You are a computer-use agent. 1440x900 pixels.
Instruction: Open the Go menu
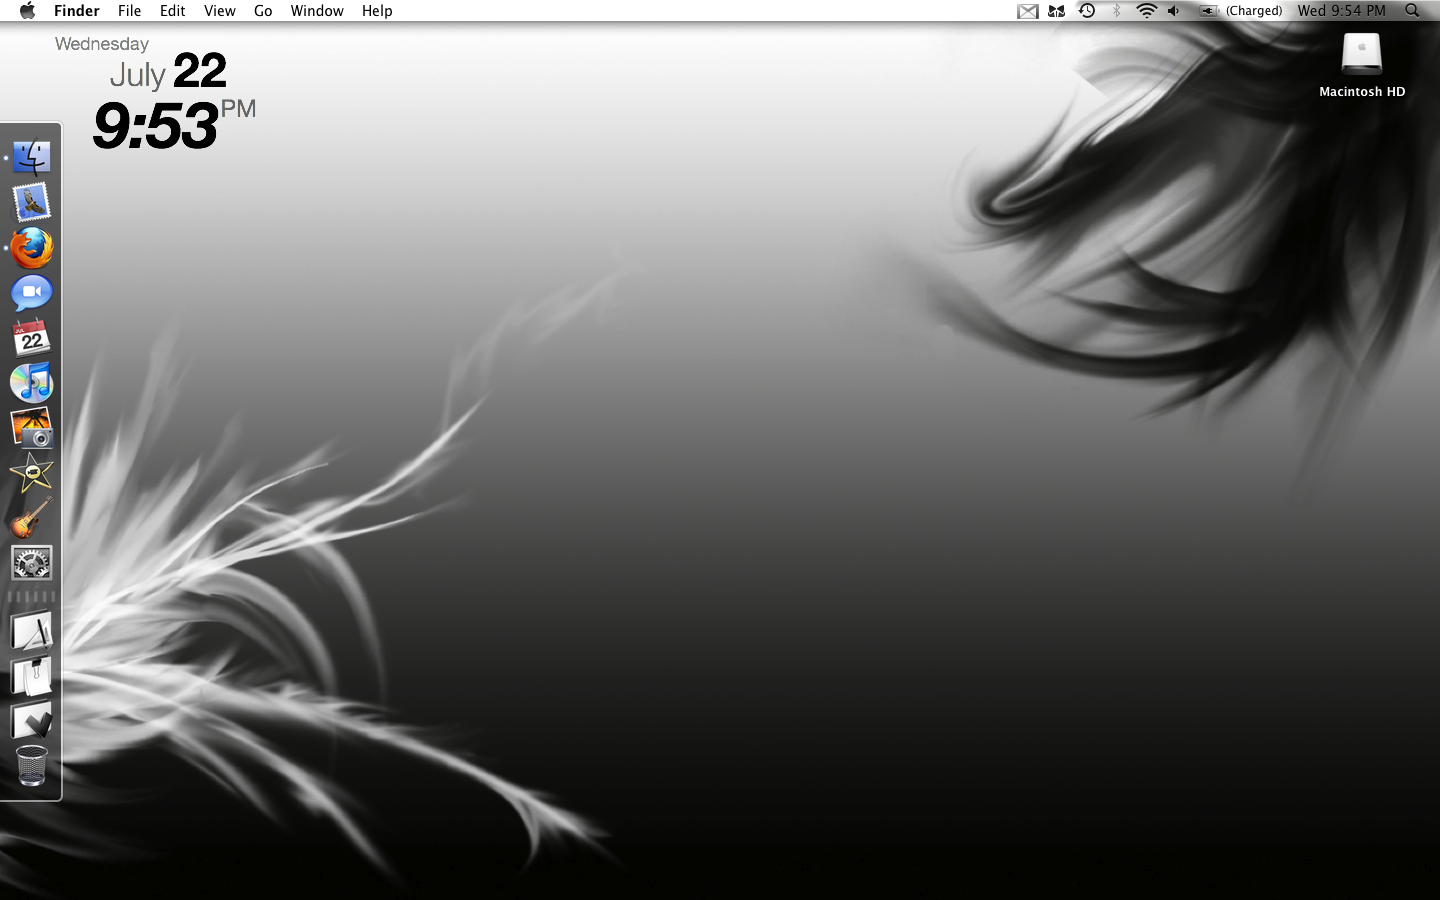click(x=263, y=11)
